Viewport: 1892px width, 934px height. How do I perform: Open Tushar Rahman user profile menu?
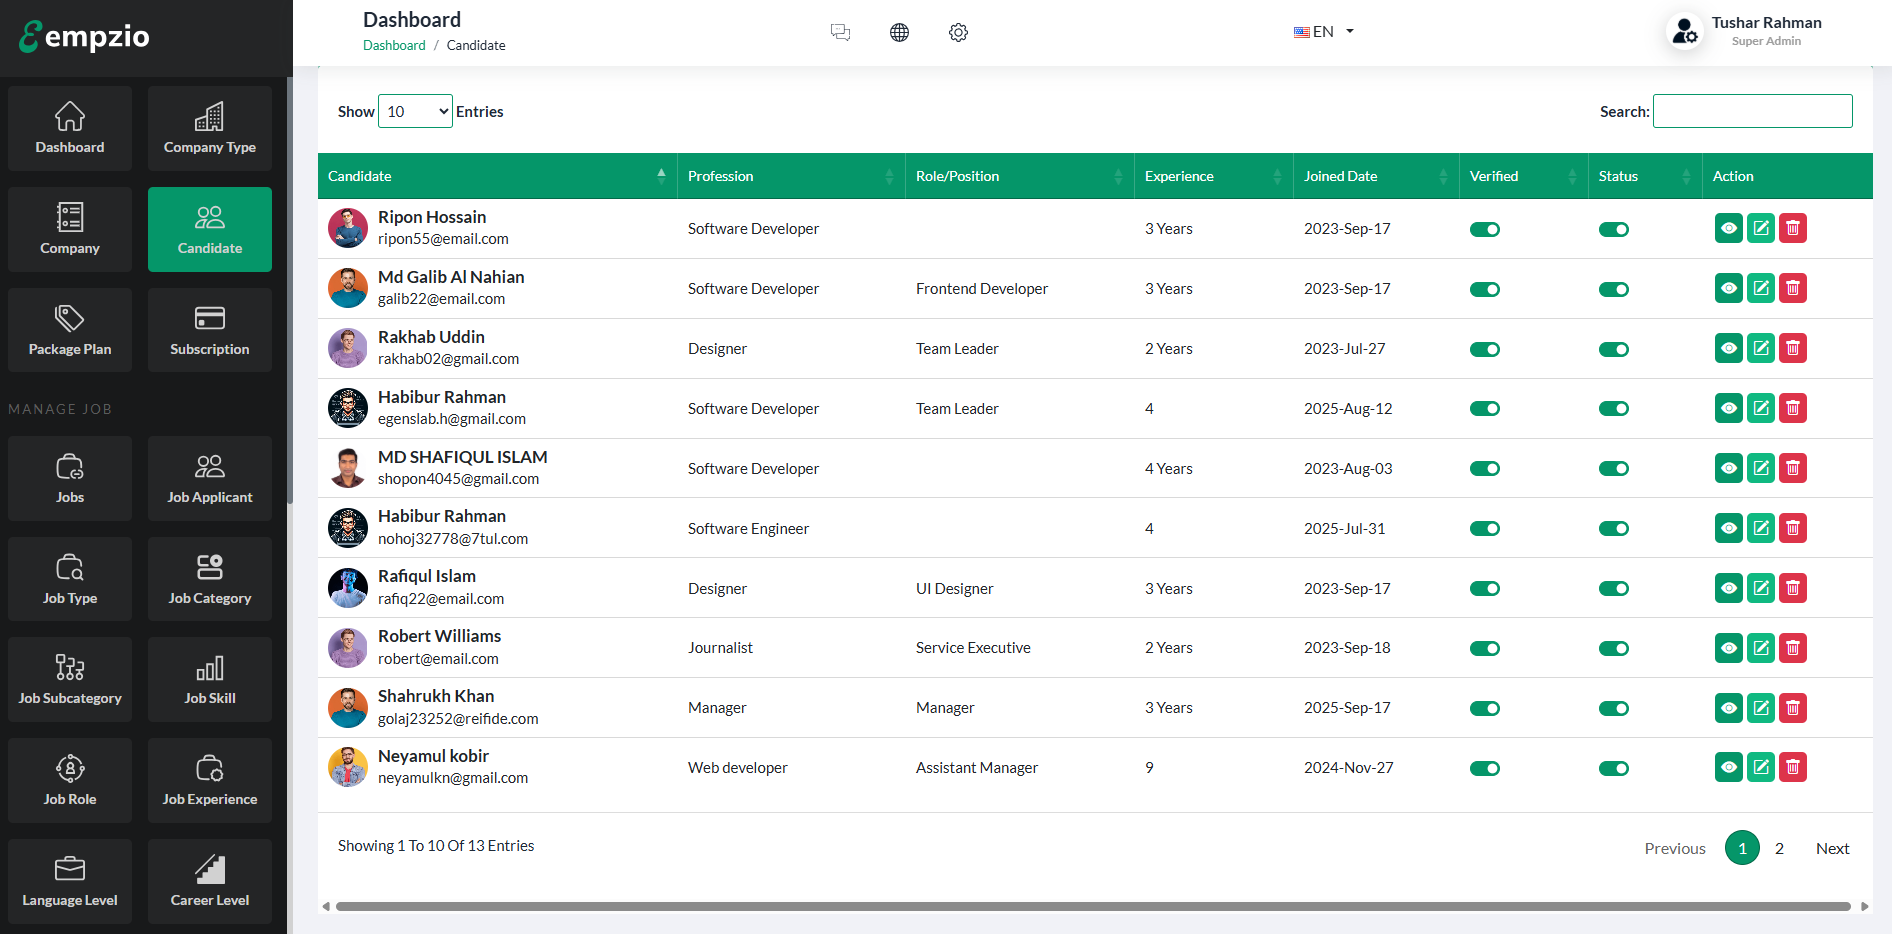tap(1745, 31)
